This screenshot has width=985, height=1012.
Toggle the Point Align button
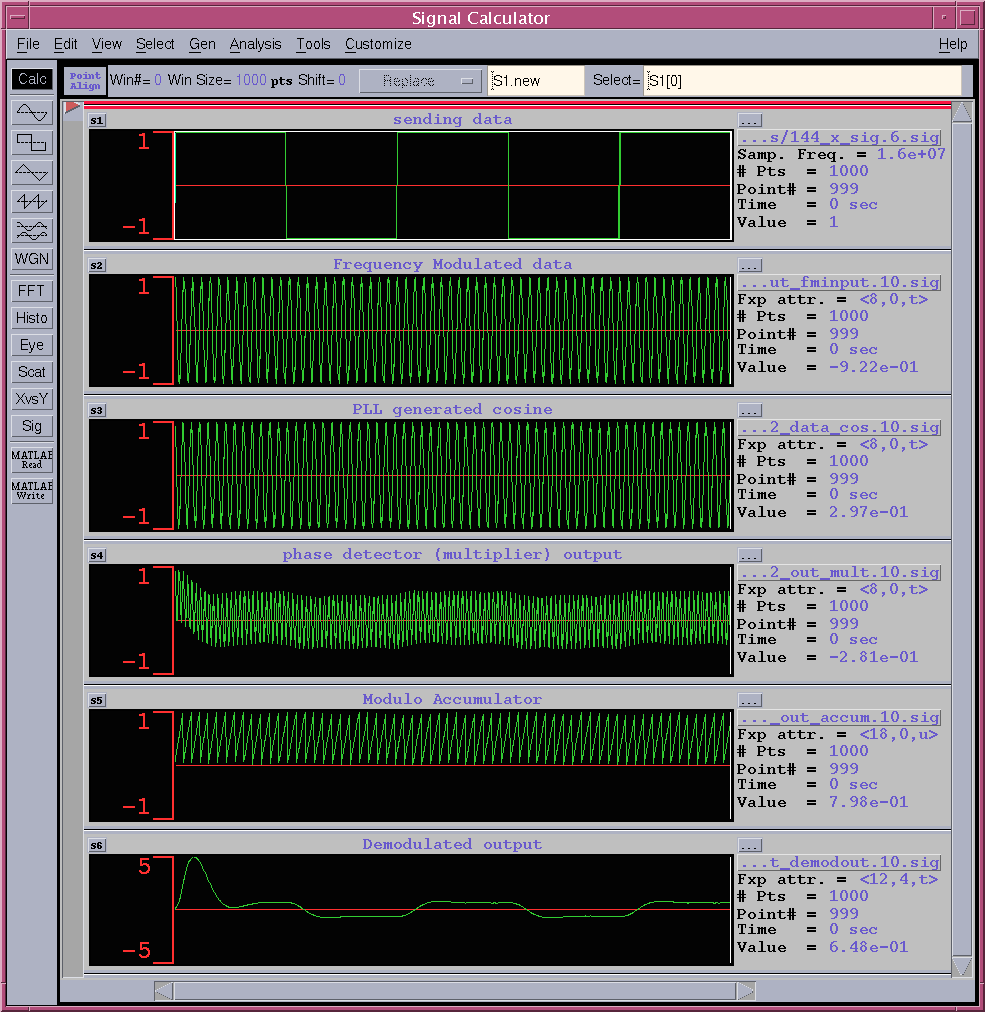tap(85, 81)
